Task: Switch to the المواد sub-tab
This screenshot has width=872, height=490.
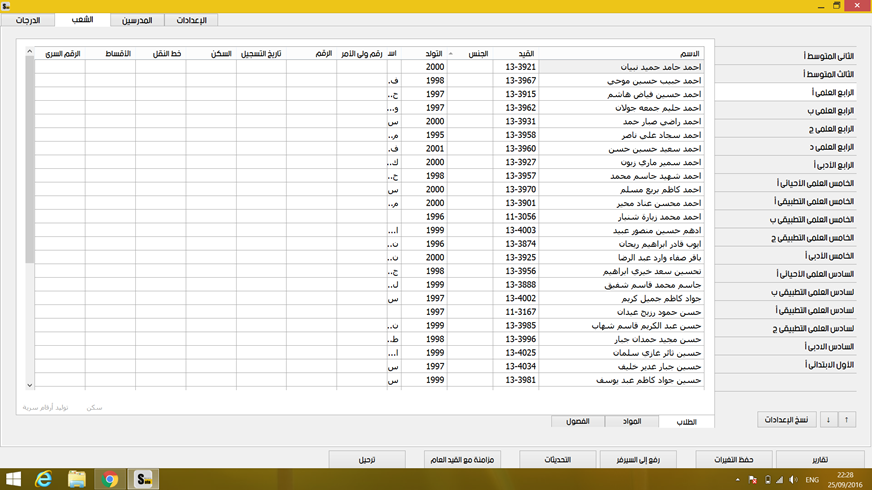Action: (632, 421)
